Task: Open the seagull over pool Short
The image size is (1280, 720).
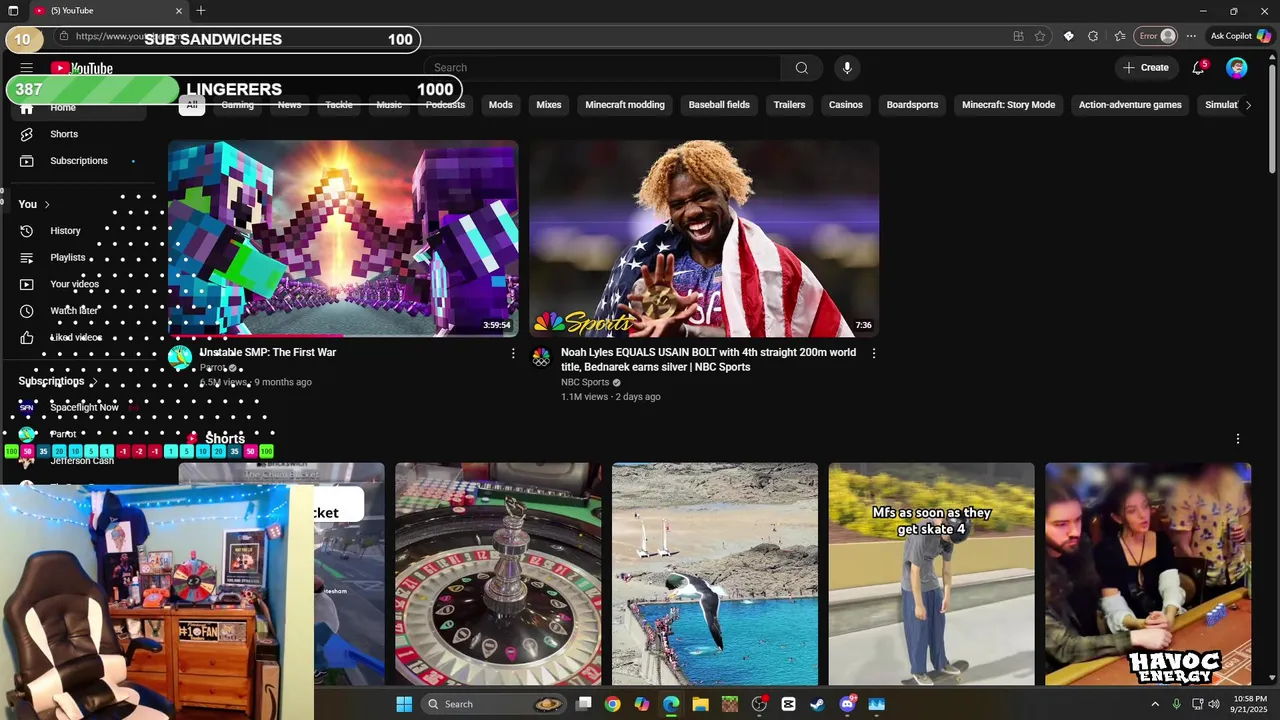Action: [715, 574]
